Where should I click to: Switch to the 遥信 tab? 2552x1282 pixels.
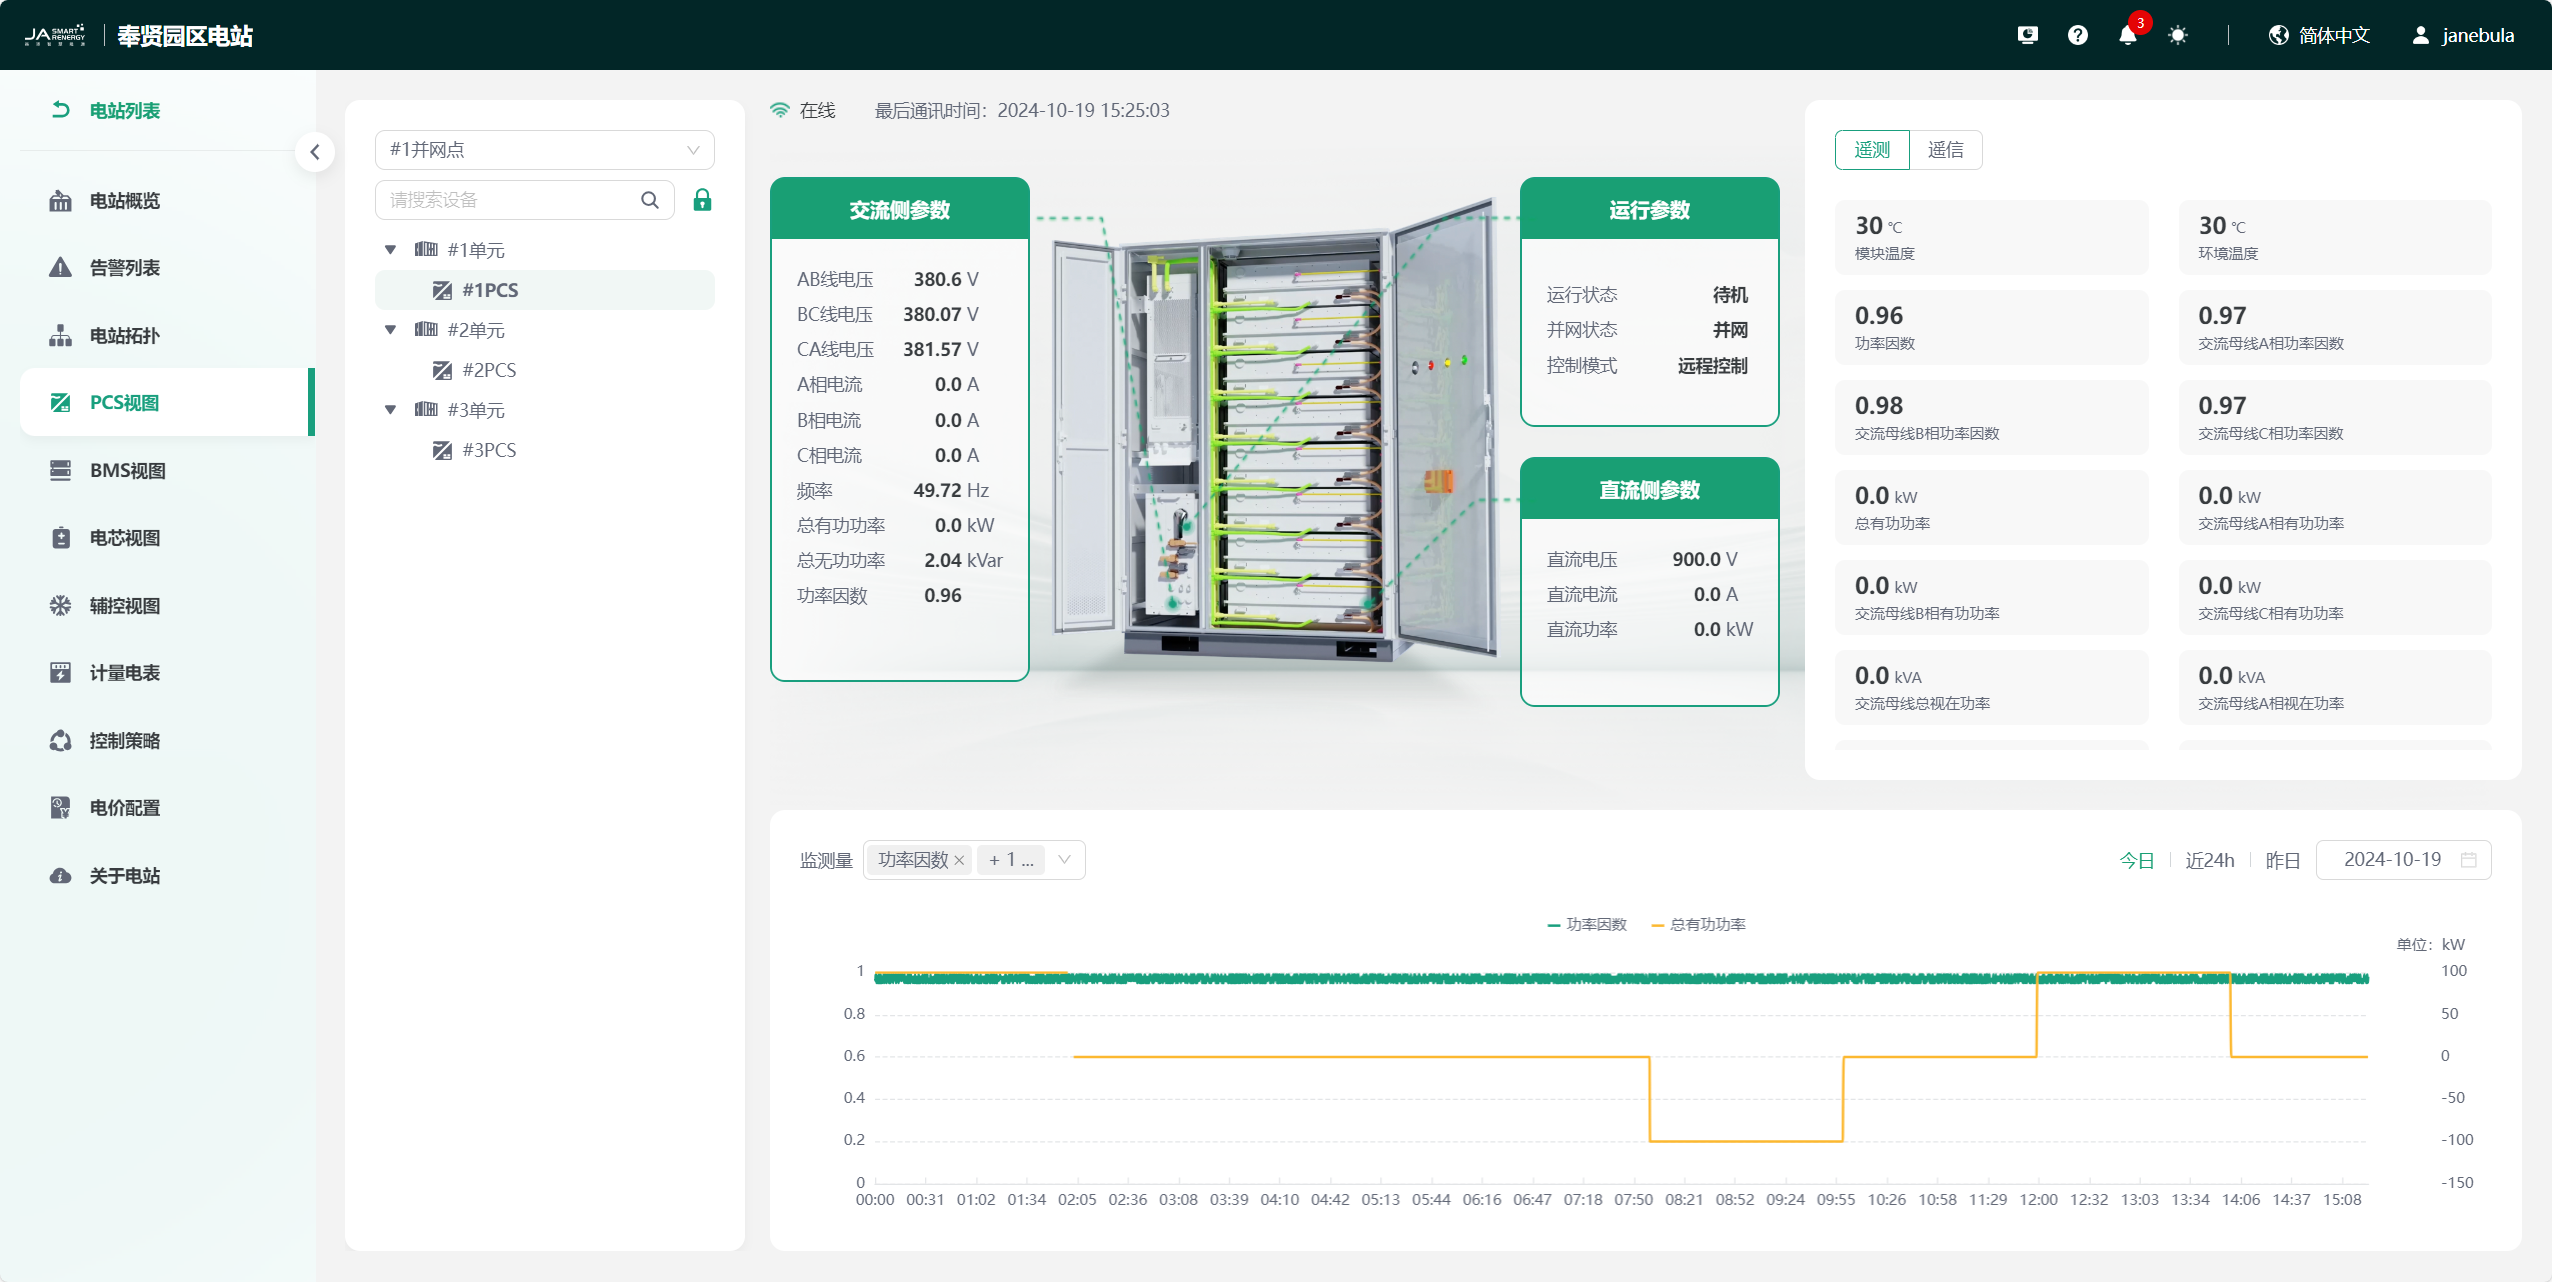click(x=1945, y=150)
